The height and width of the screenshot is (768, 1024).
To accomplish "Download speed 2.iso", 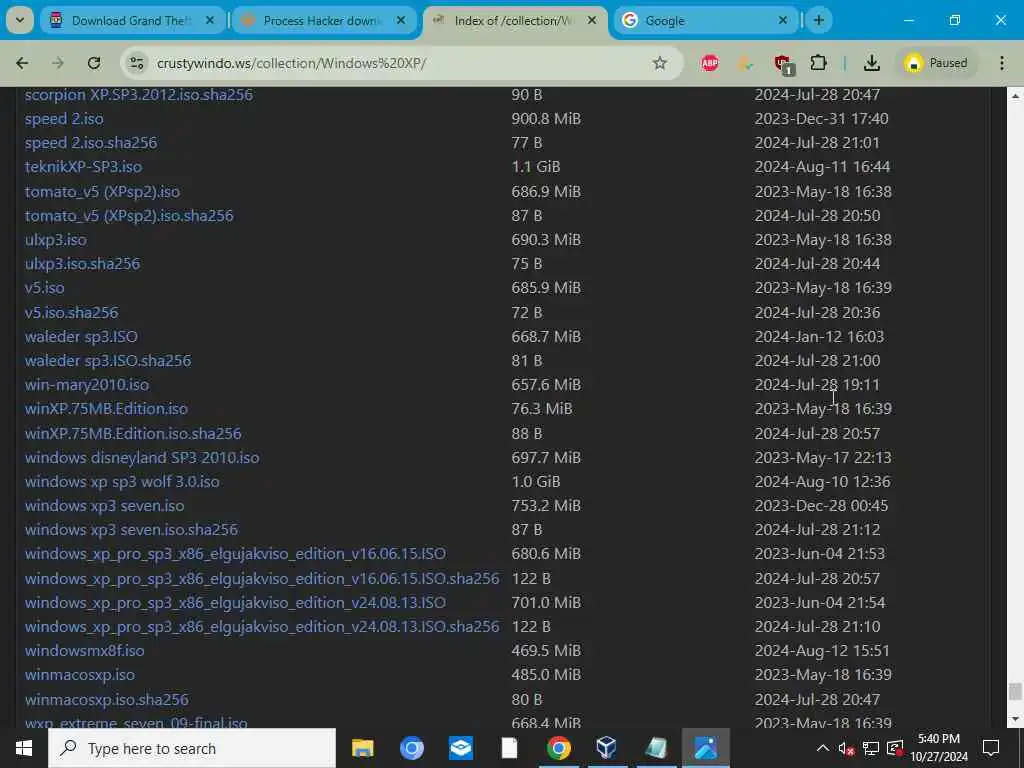I will pos(64,119).
